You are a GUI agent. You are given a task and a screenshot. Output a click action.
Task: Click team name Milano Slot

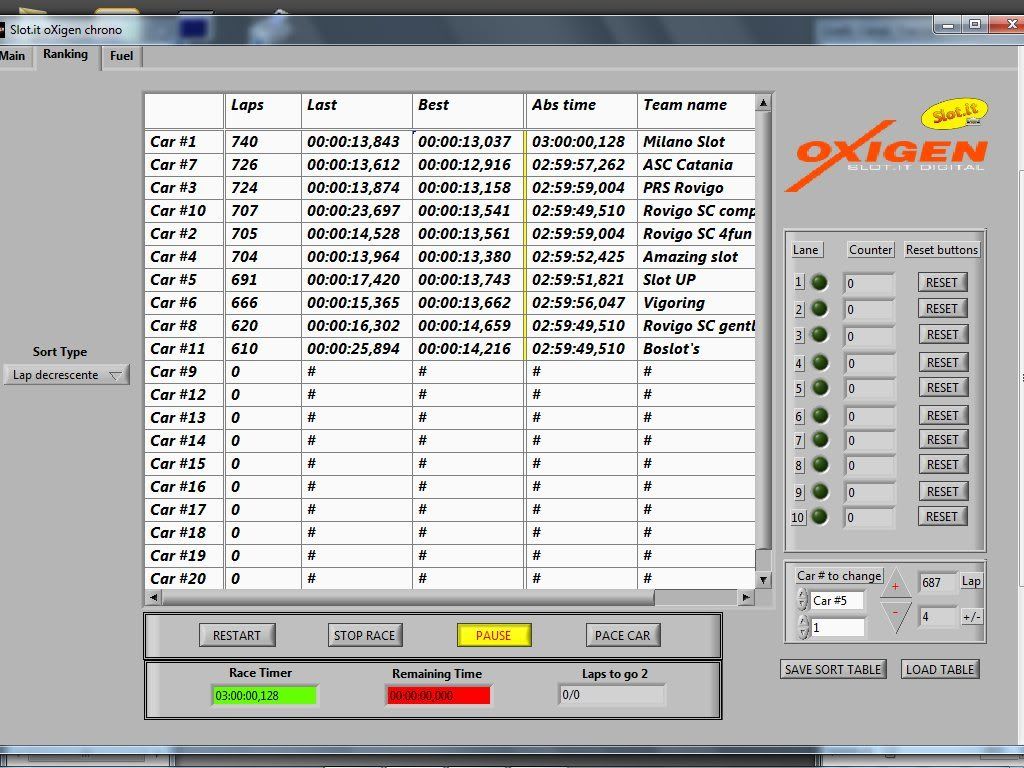(x=684, y=142)
